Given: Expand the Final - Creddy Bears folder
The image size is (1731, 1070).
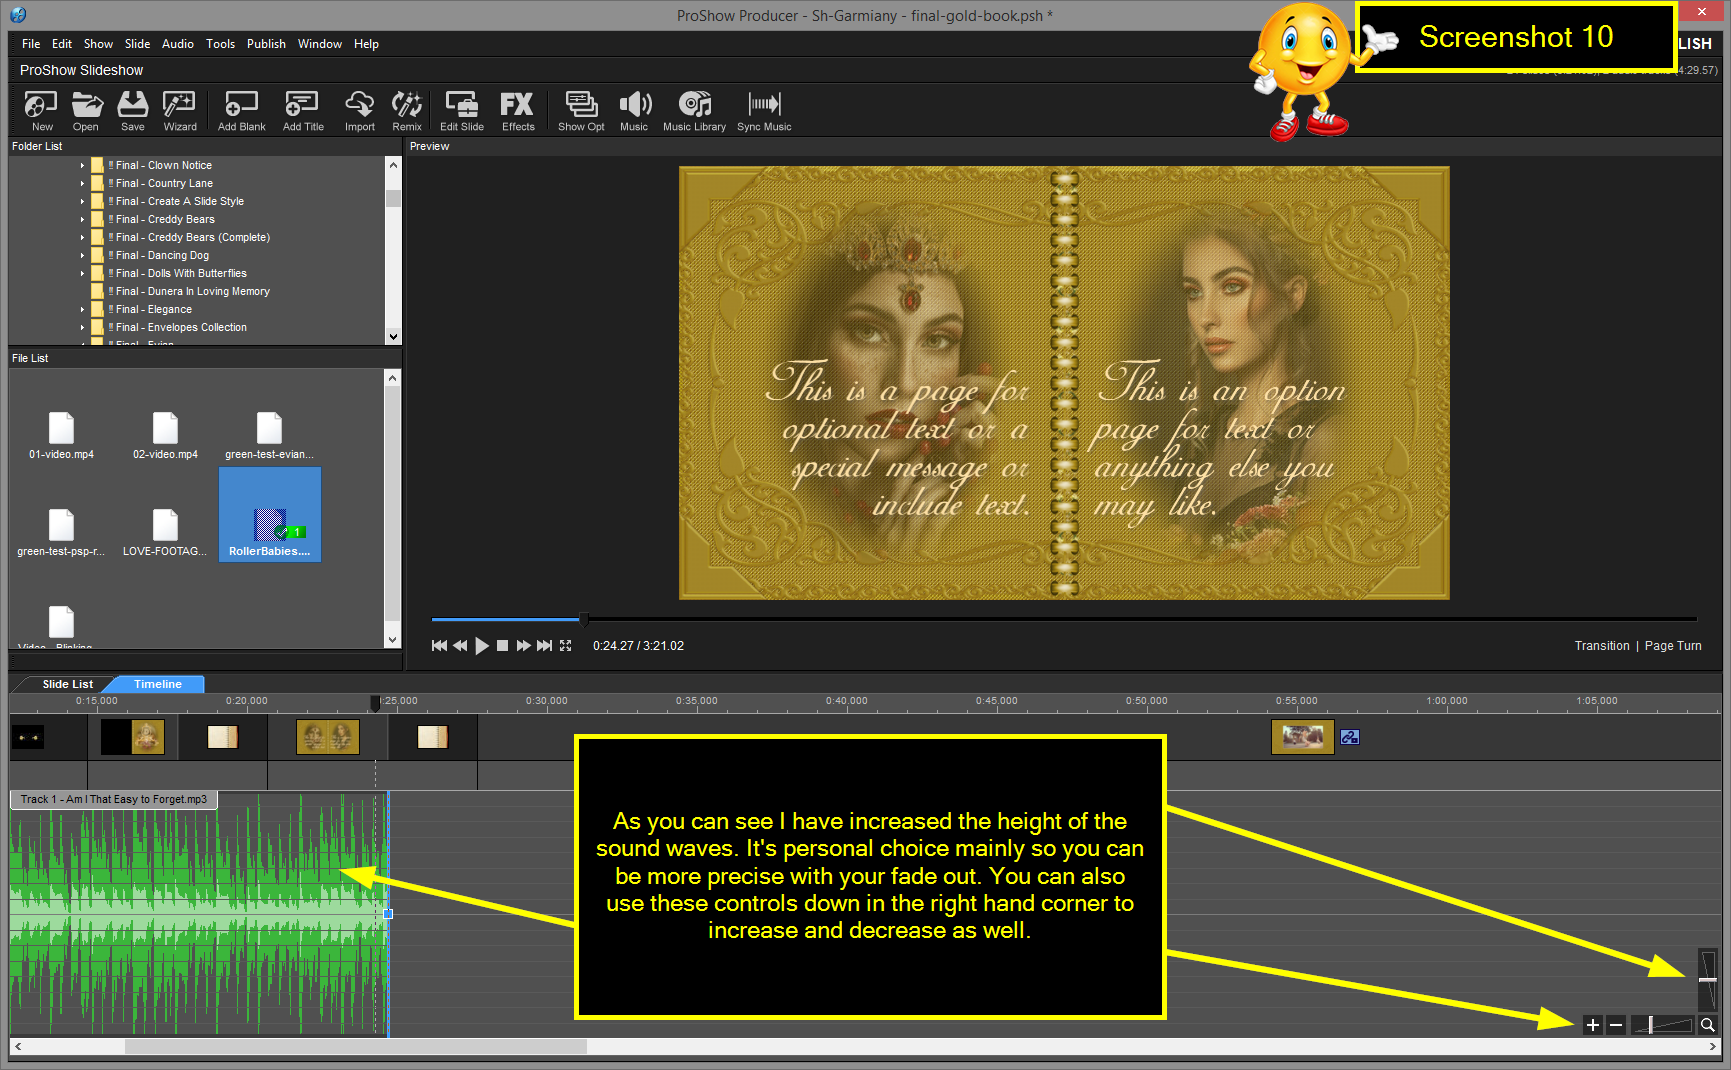Looking at the screenshot, I should click(82, 220).
